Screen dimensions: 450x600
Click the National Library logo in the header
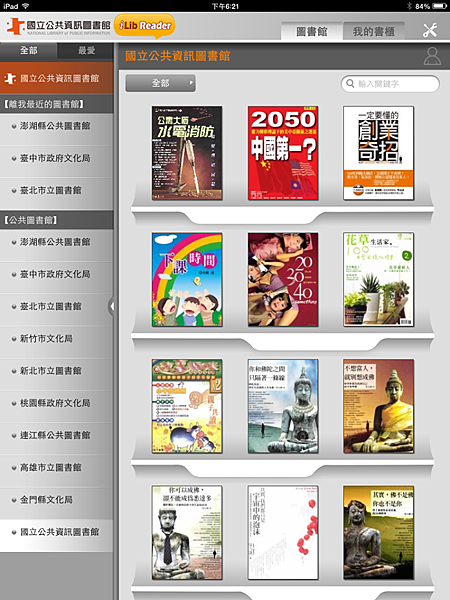58,27
